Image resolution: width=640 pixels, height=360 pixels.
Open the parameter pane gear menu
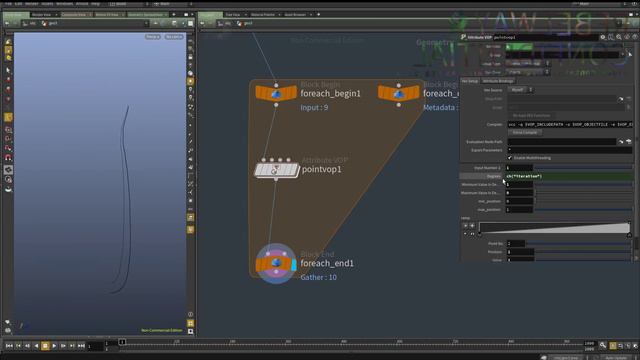point(603,37)
